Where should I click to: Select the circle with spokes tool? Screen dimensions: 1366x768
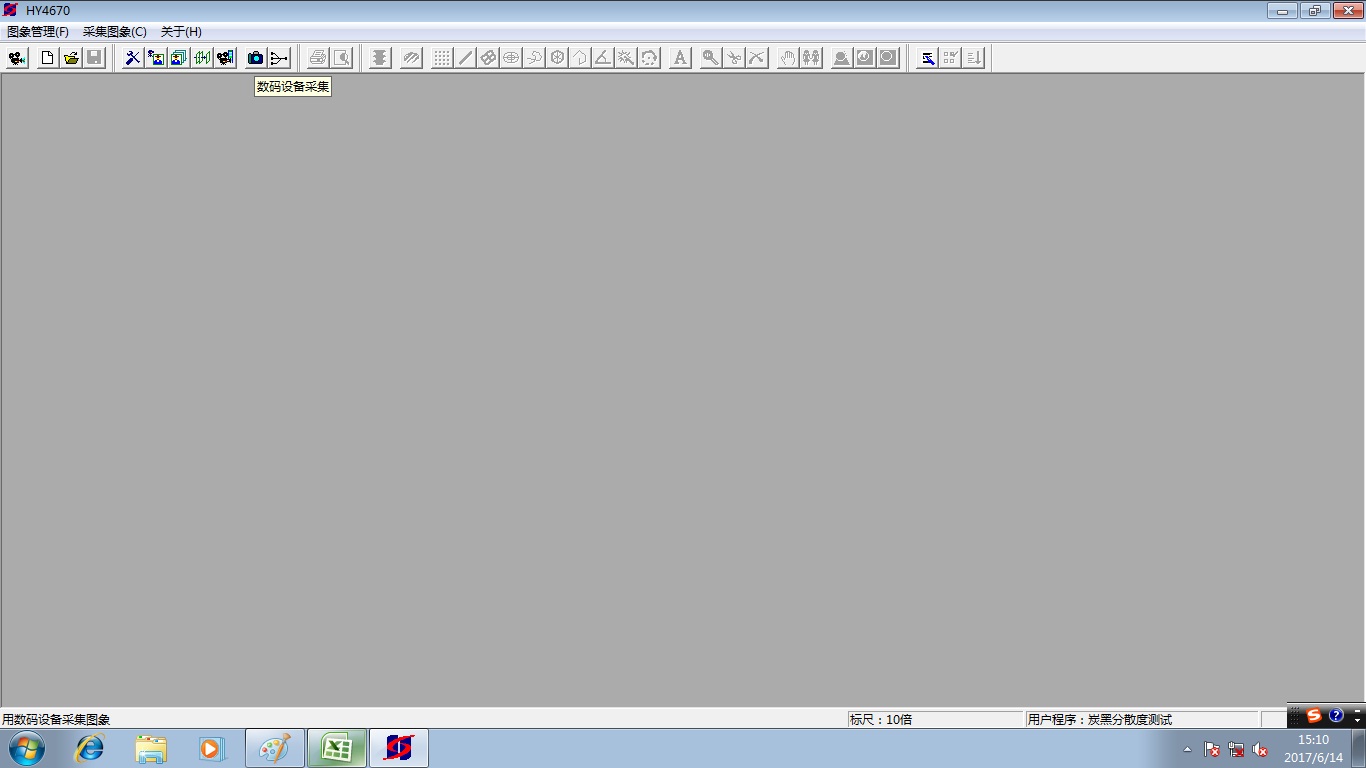557,58
